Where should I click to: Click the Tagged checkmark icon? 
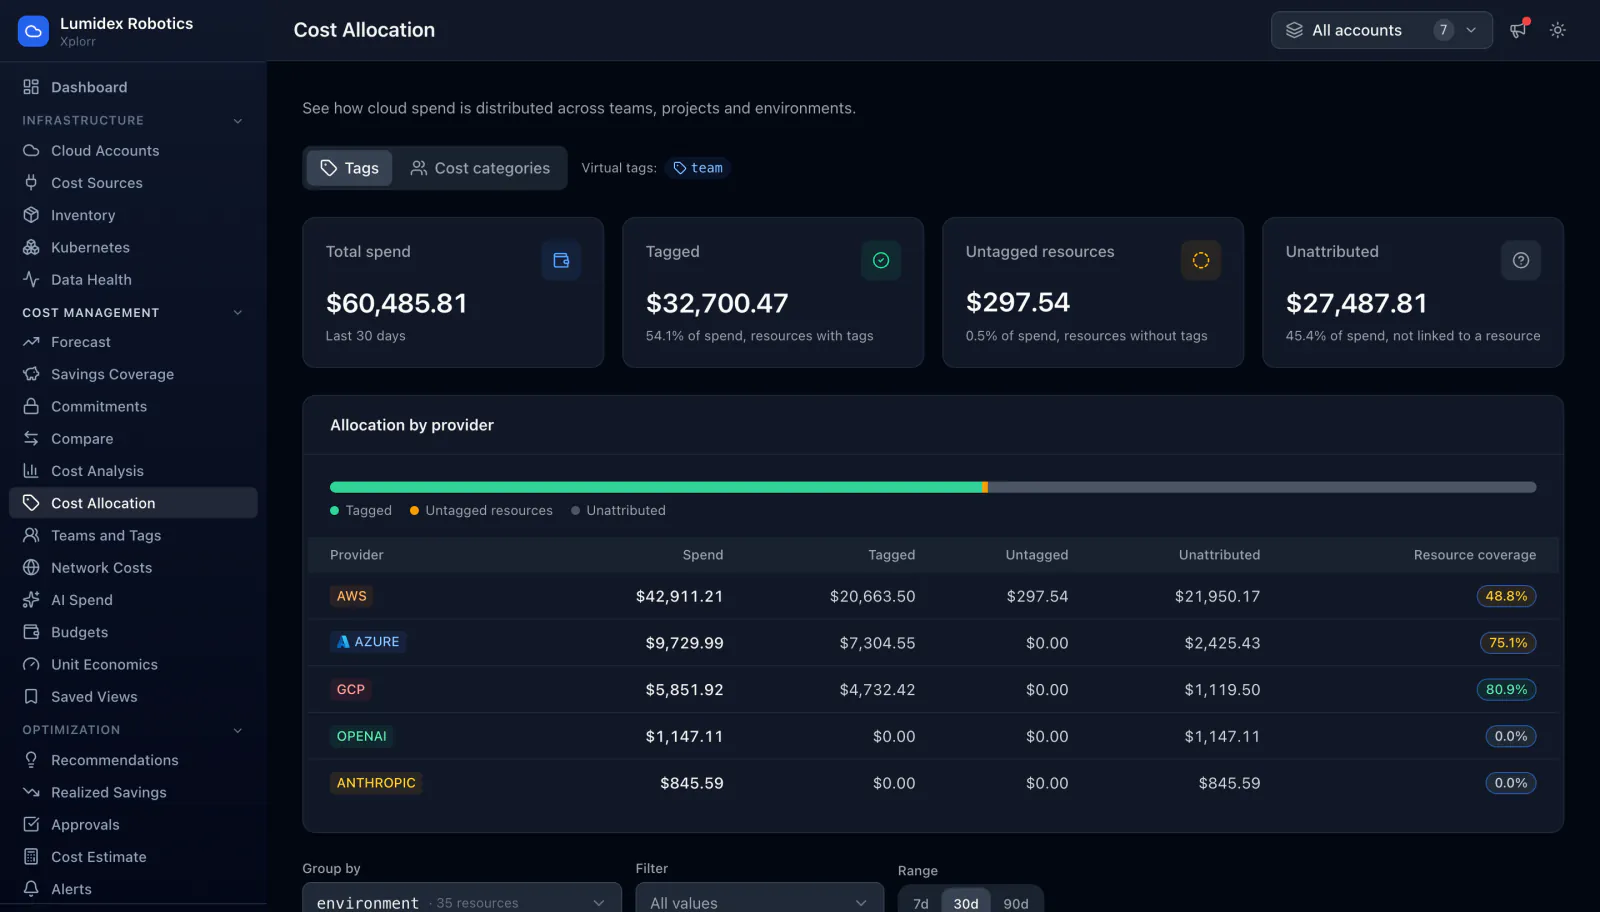881,260
